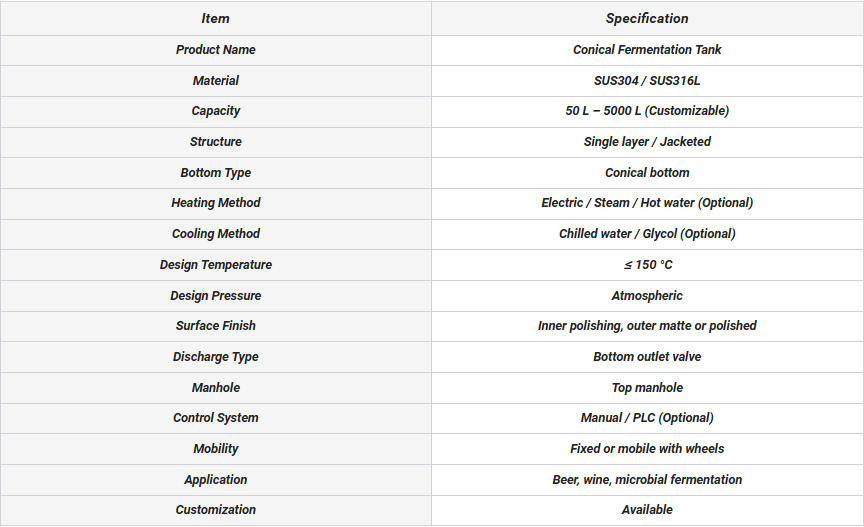Click 'Conical Fermentation Tank' cell
Screen dimensions: 864x527
647,50
